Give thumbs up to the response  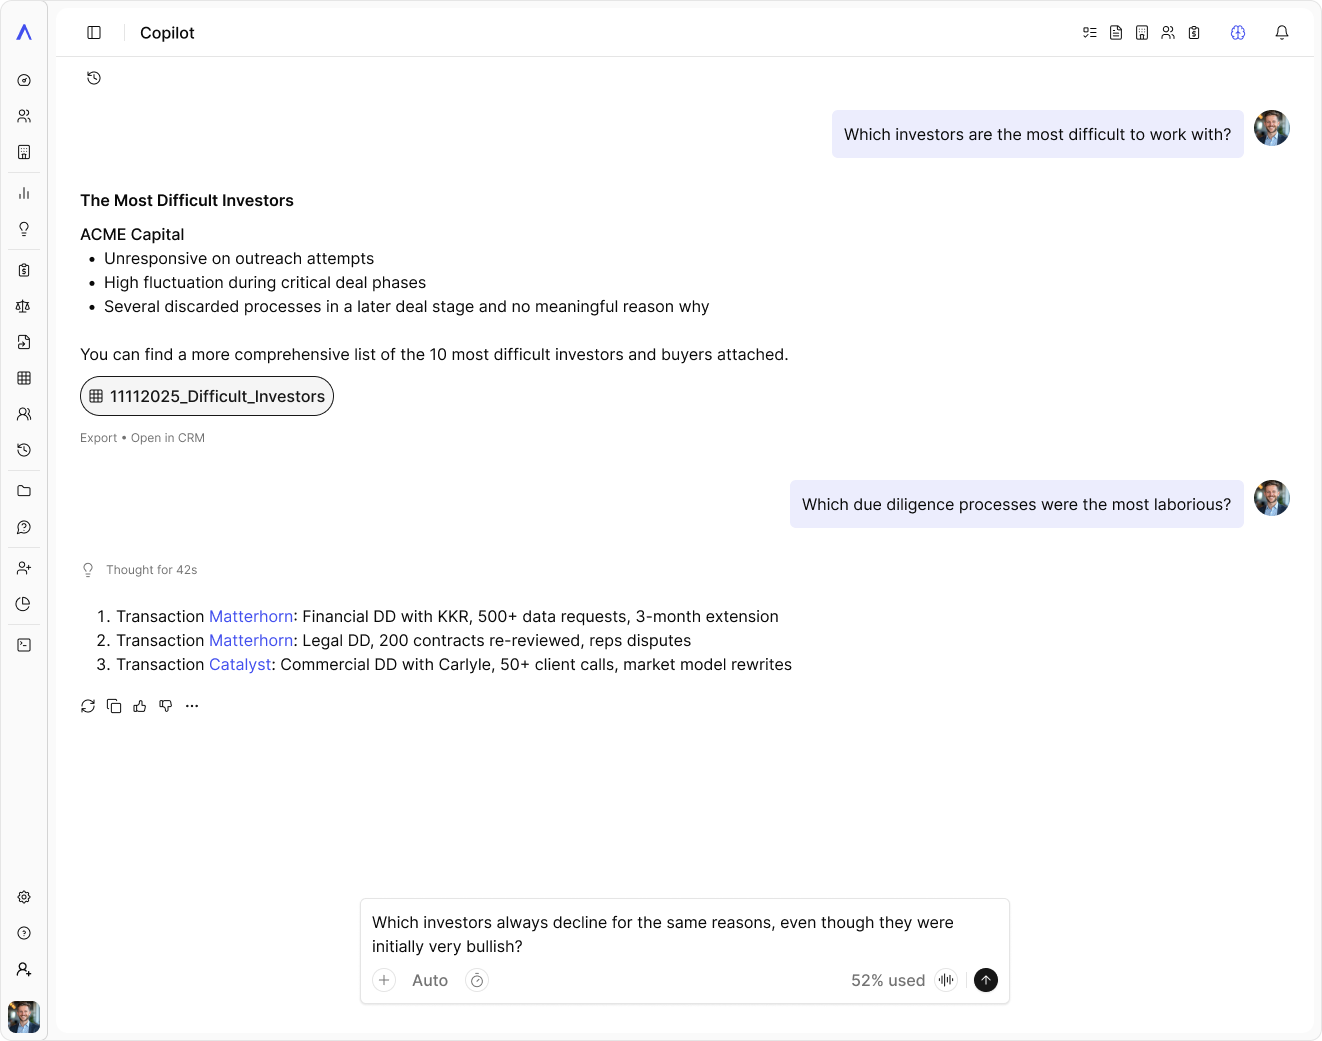pyautogui.click(x=140, y=706)
